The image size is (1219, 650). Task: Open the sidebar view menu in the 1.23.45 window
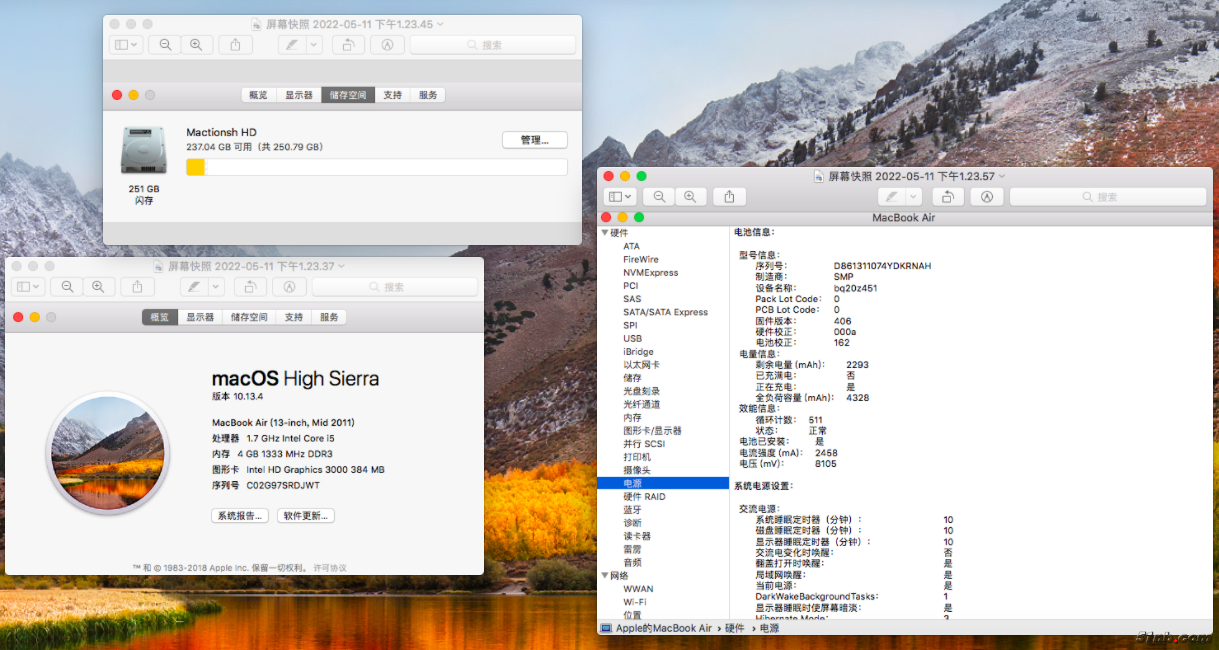(127, 45)
